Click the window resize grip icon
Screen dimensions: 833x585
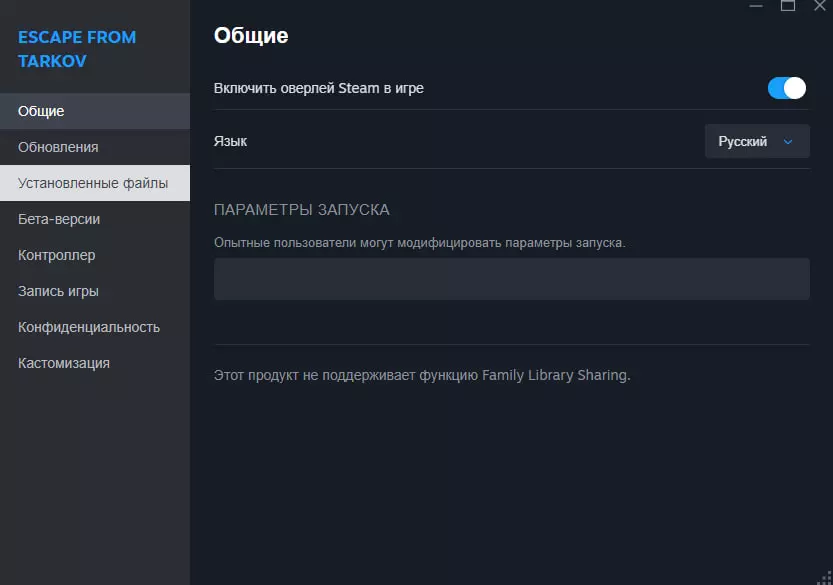coord(824,576)
